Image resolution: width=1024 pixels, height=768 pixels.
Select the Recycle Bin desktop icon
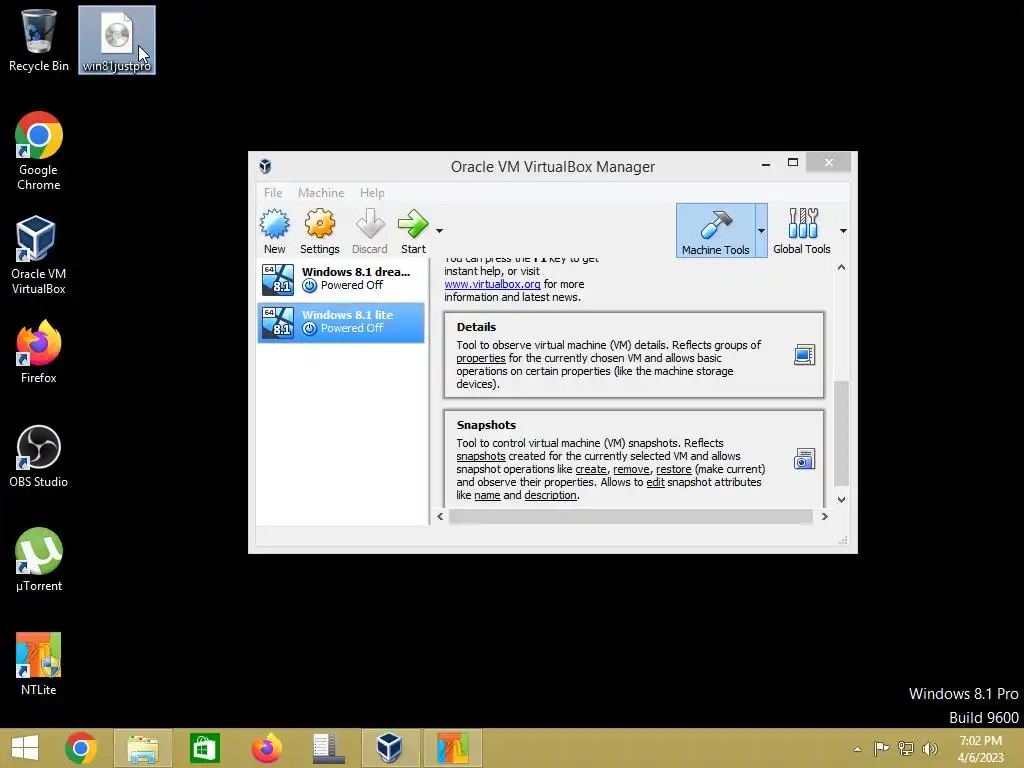point(39,40)
